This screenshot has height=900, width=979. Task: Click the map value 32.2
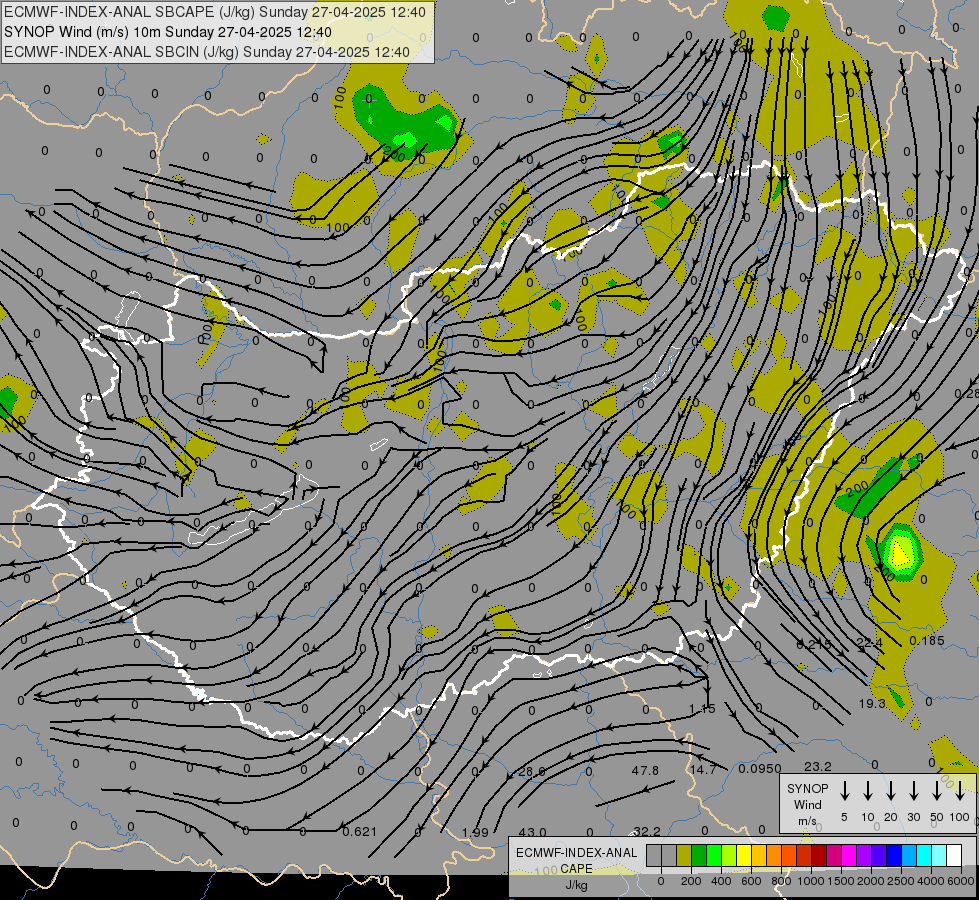point(647,831)
